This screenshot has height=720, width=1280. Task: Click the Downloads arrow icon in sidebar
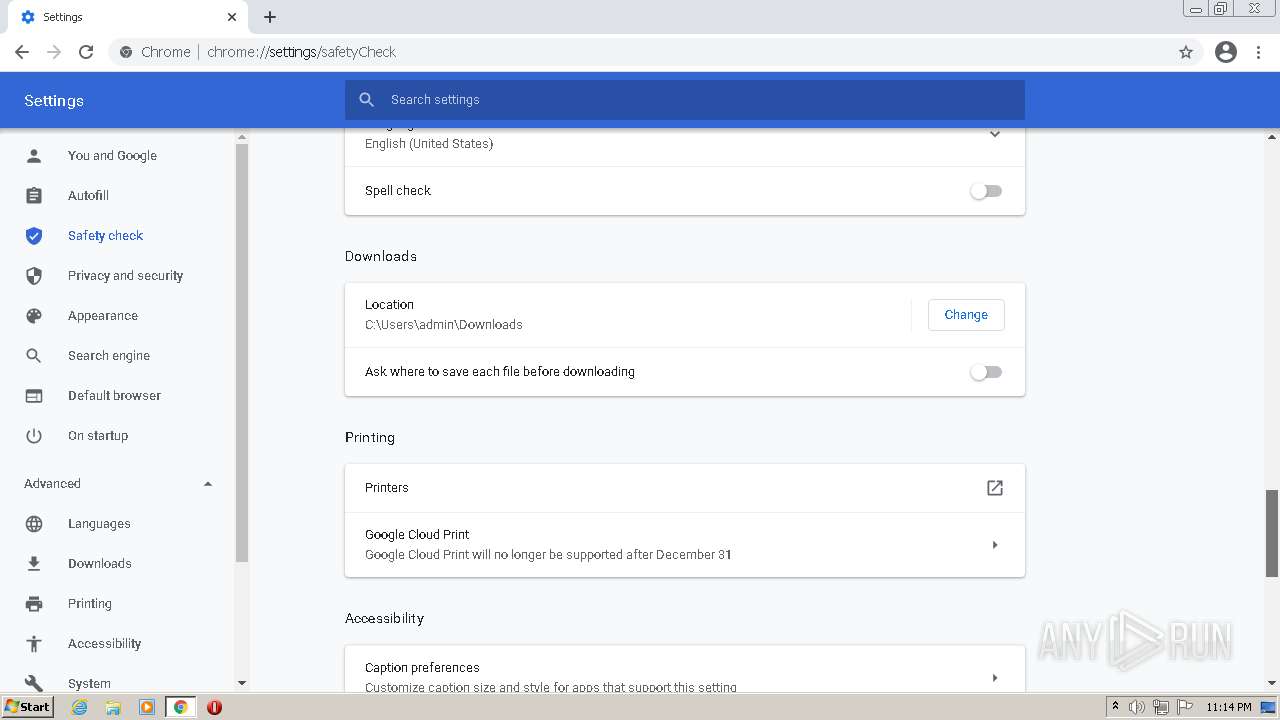(34, 563)
